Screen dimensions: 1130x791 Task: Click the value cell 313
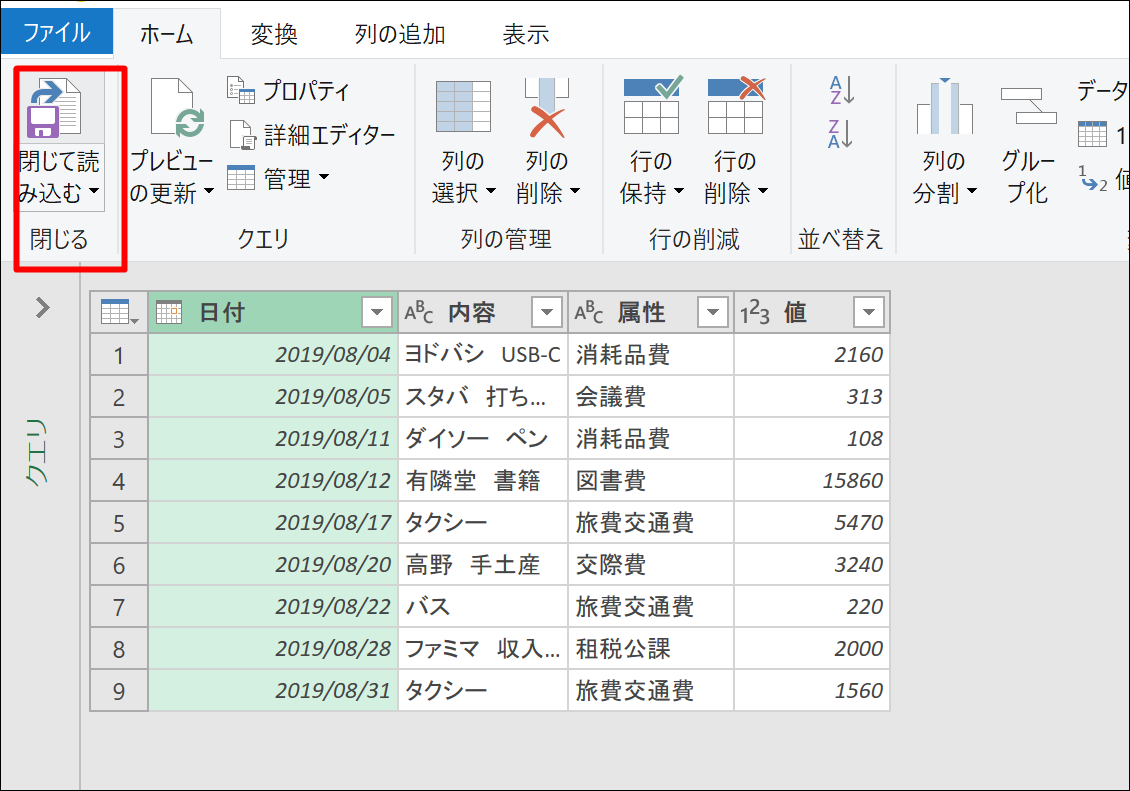[x=811, y=396]
